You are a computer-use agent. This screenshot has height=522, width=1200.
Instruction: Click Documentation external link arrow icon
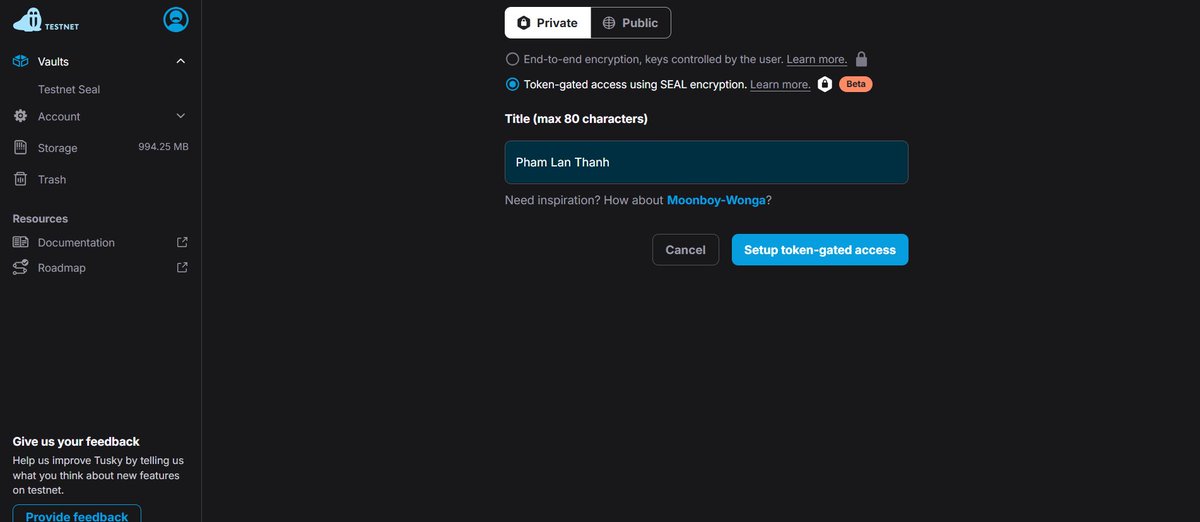point(182,242)
